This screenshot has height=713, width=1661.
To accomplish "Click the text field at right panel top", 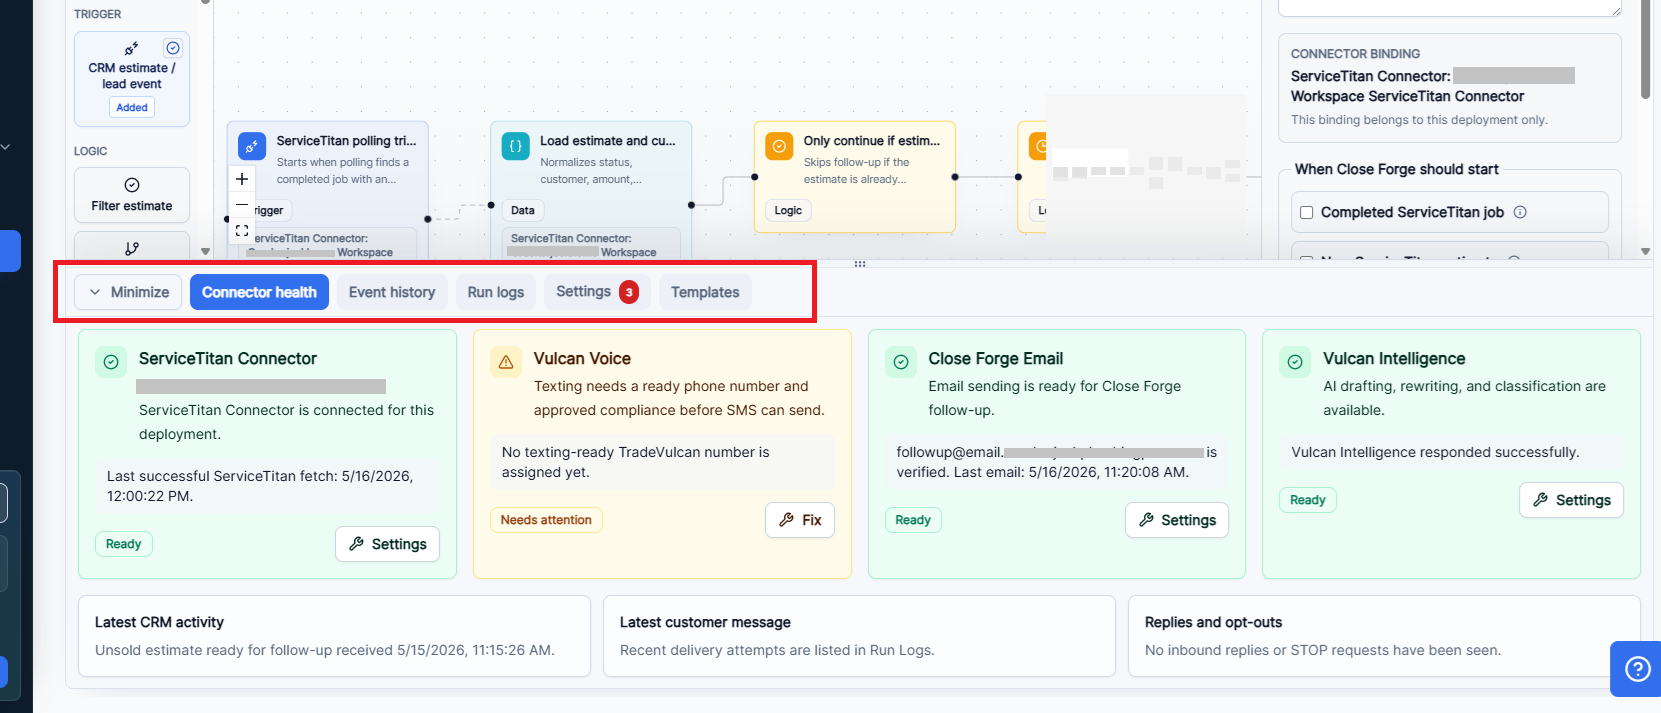I will click(1450, 8).
